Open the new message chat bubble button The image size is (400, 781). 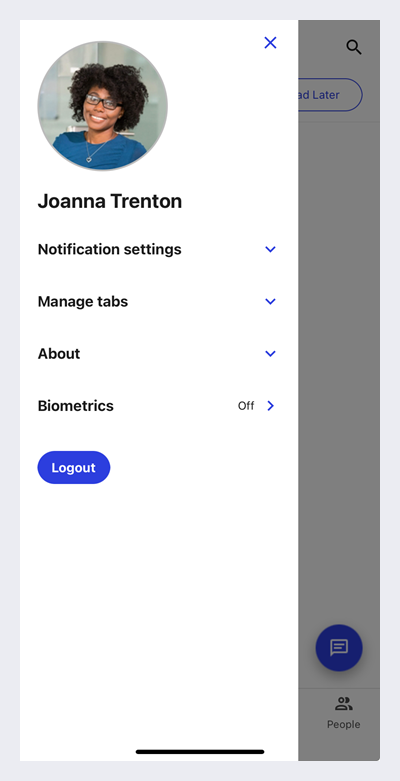(339, 648)
